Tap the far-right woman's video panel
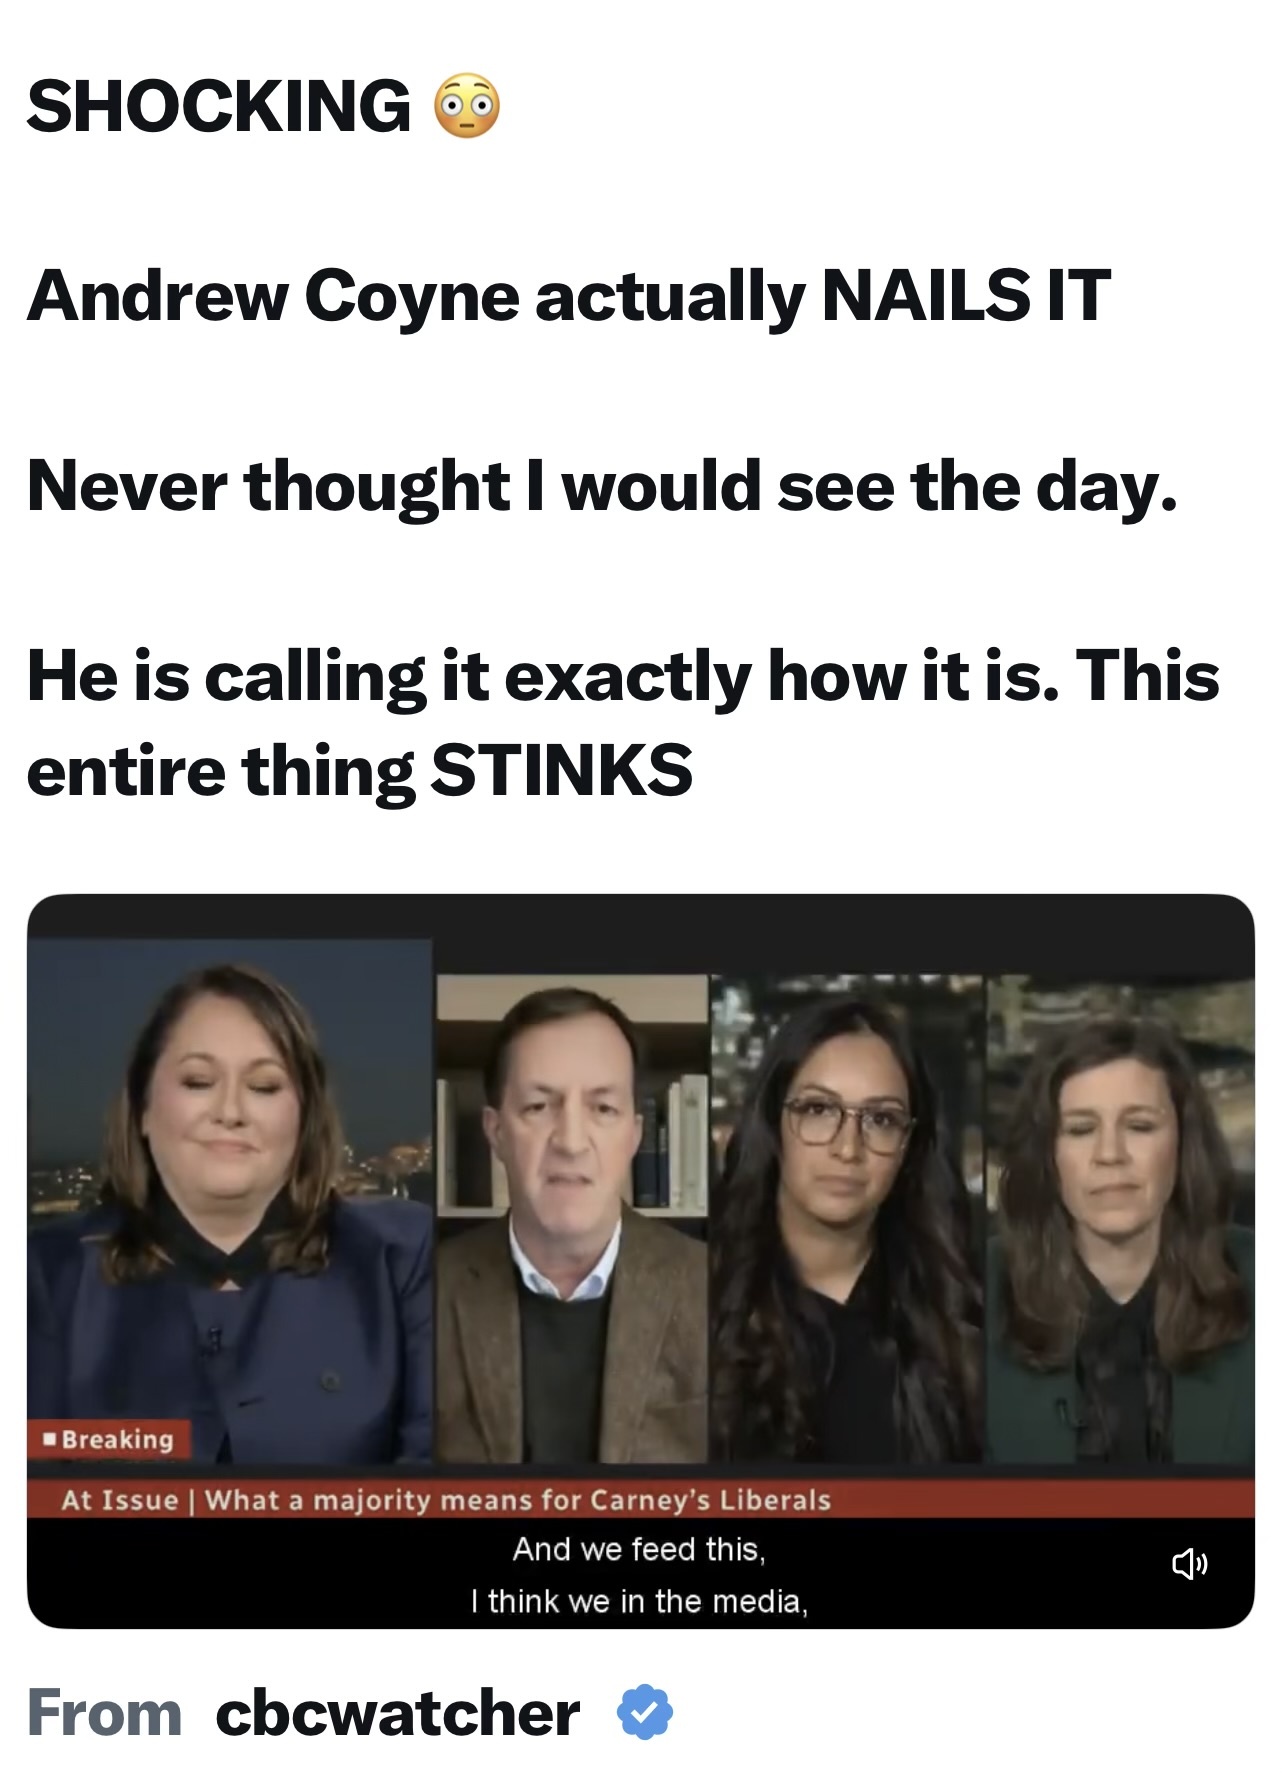1282x1773 pixels. (x=1120, y=1217)
